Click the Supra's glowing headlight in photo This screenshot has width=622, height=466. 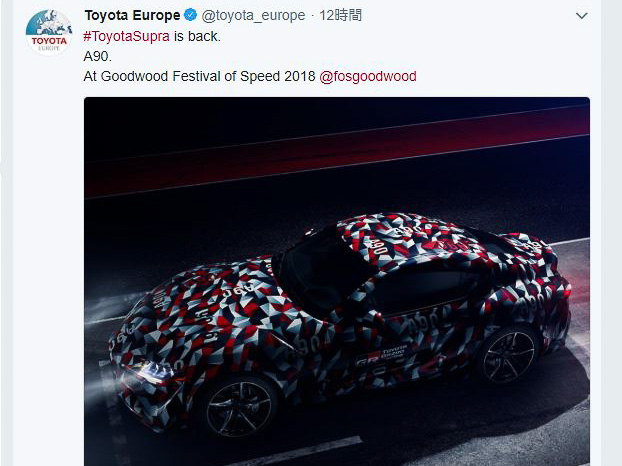tap(154, 372)
